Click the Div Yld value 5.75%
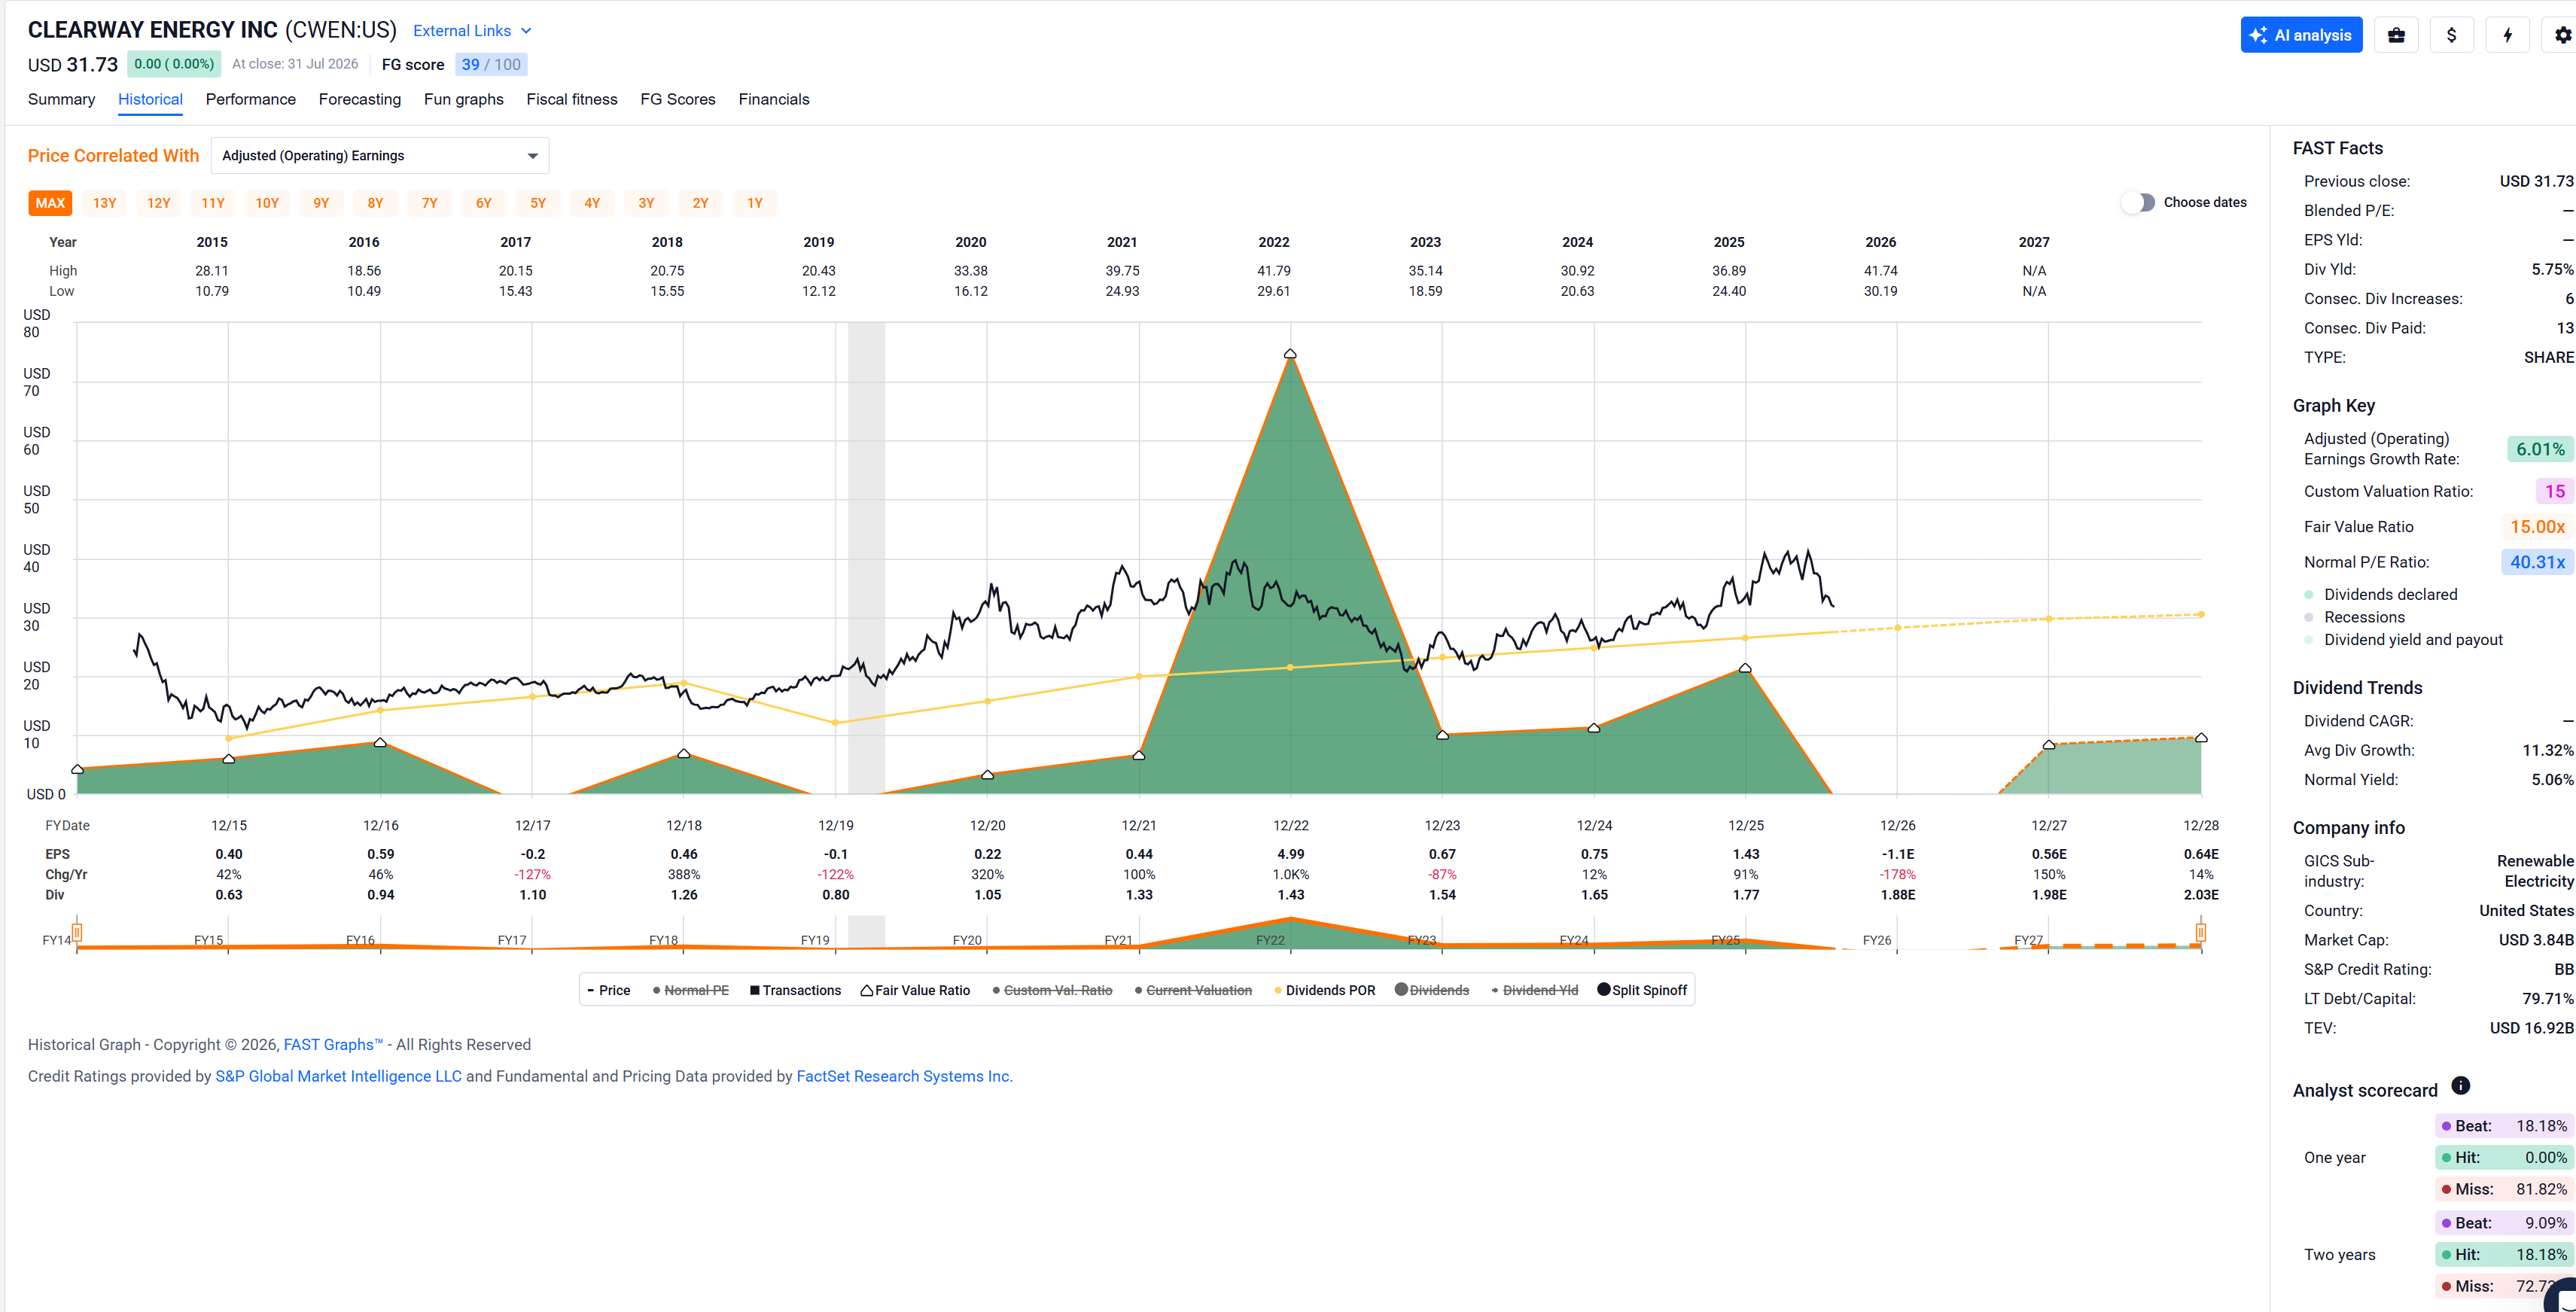 tap(2552, 269)
